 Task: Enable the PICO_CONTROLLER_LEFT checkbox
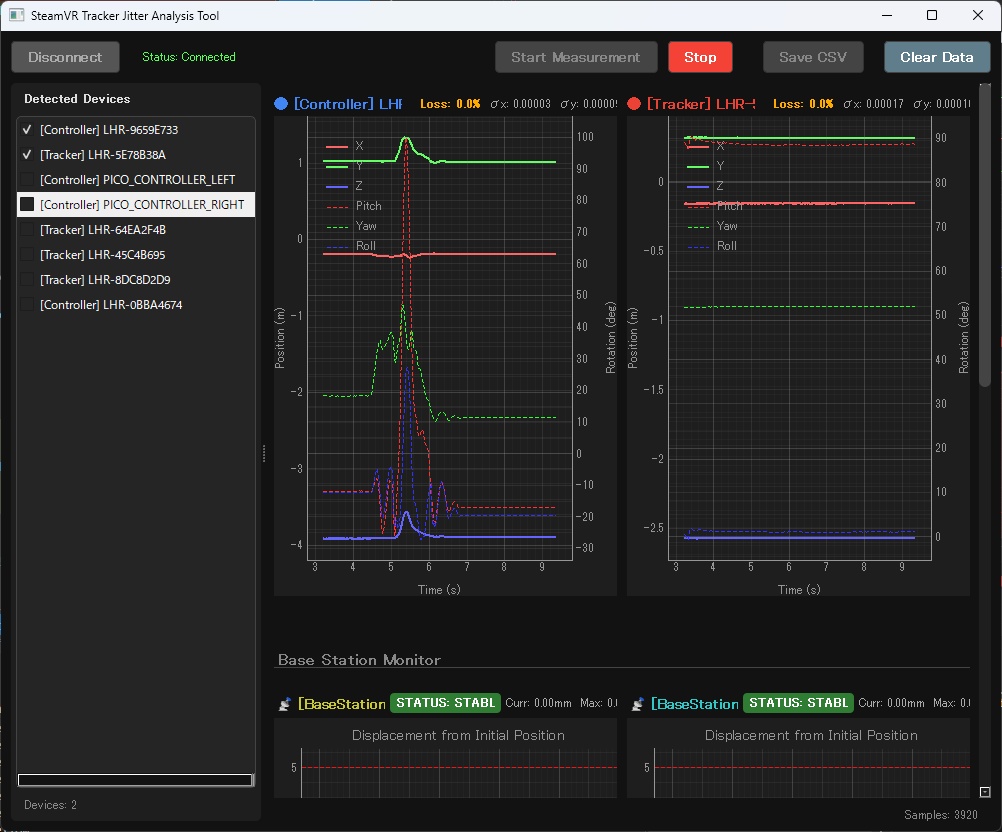[26, 179]
